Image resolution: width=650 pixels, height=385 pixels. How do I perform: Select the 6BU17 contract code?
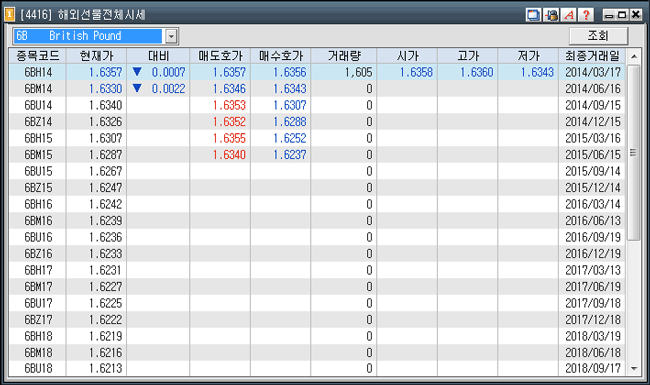pyautogui.click(x=38, y=303)
